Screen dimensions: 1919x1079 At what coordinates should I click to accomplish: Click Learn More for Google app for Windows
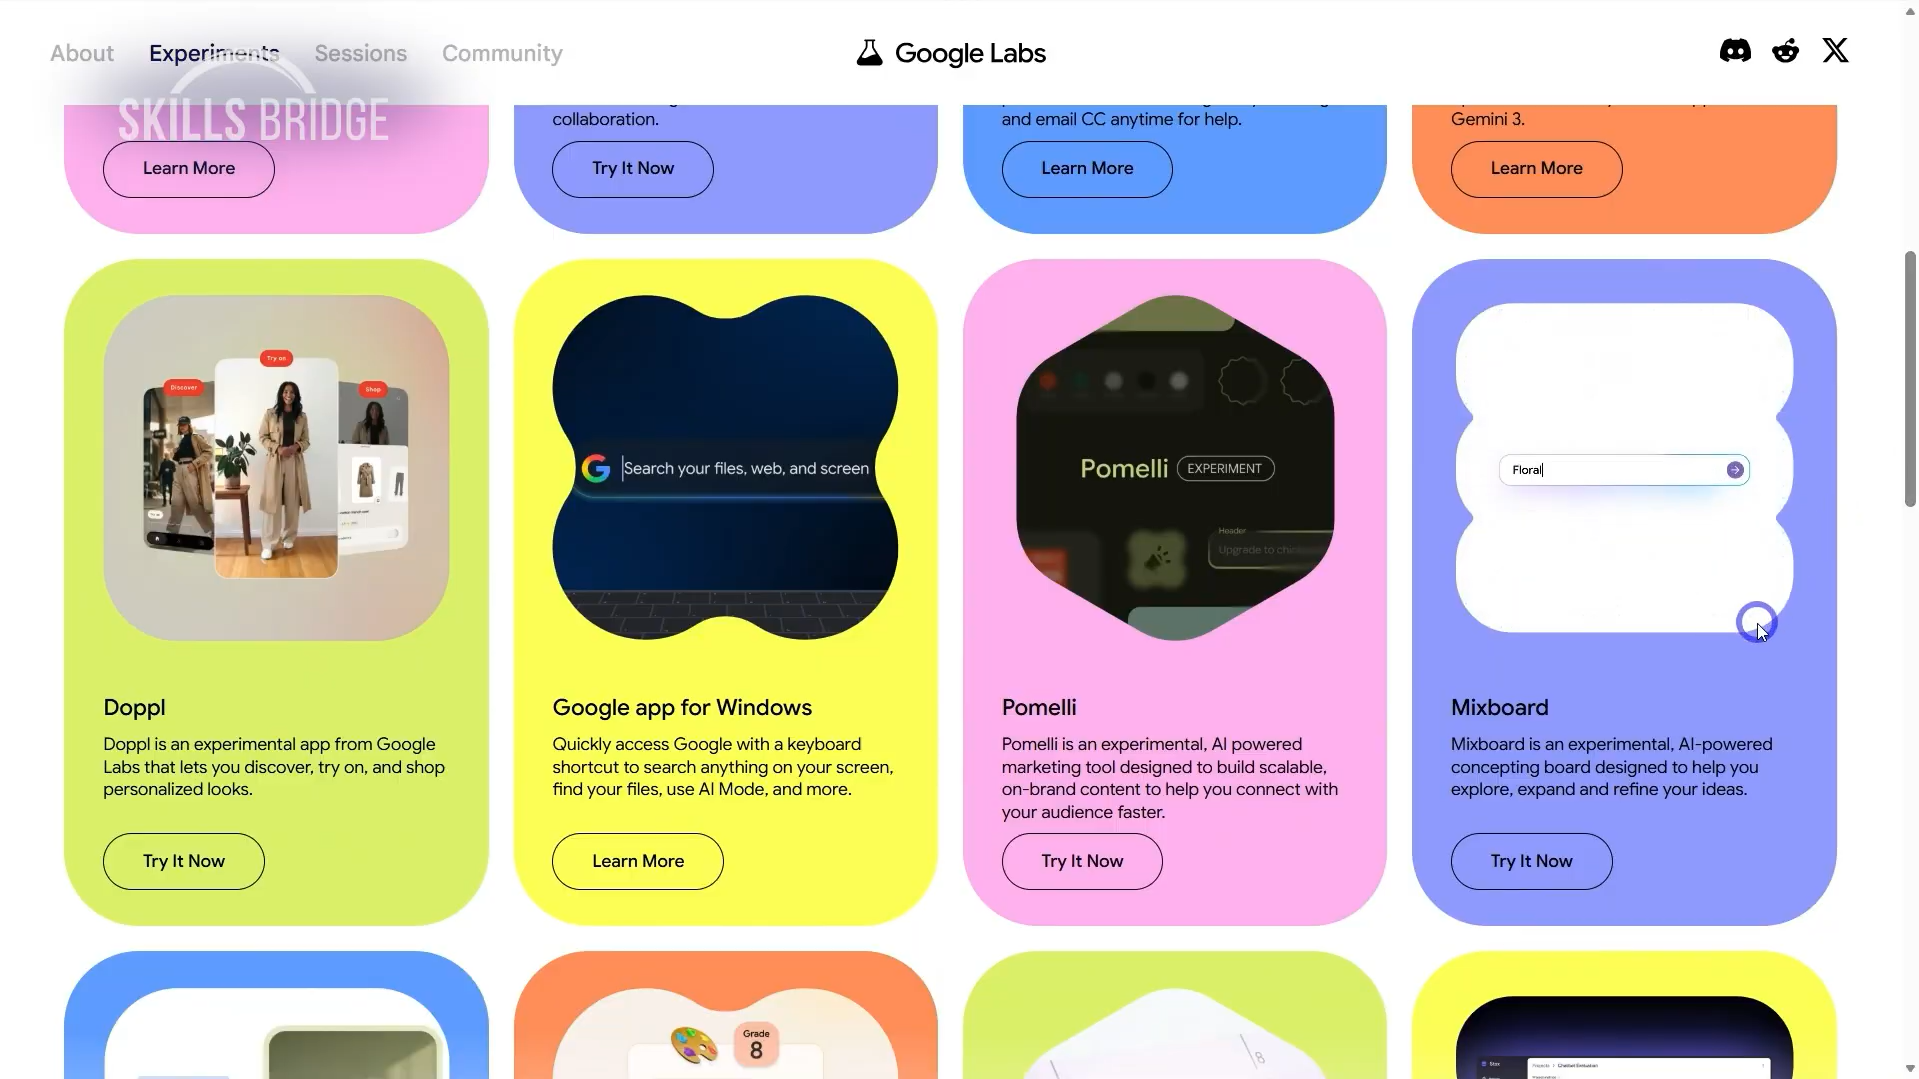tap(638, 861)
